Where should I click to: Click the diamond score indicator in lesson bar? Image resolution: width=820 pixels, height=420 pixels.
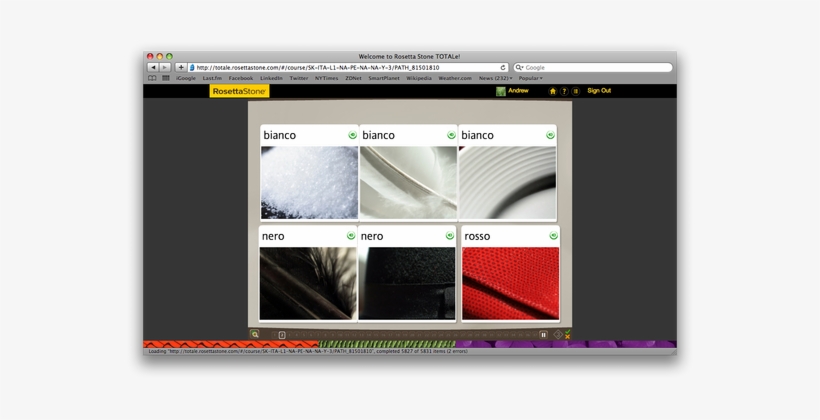pyautogui.click(x=557, y=335)
